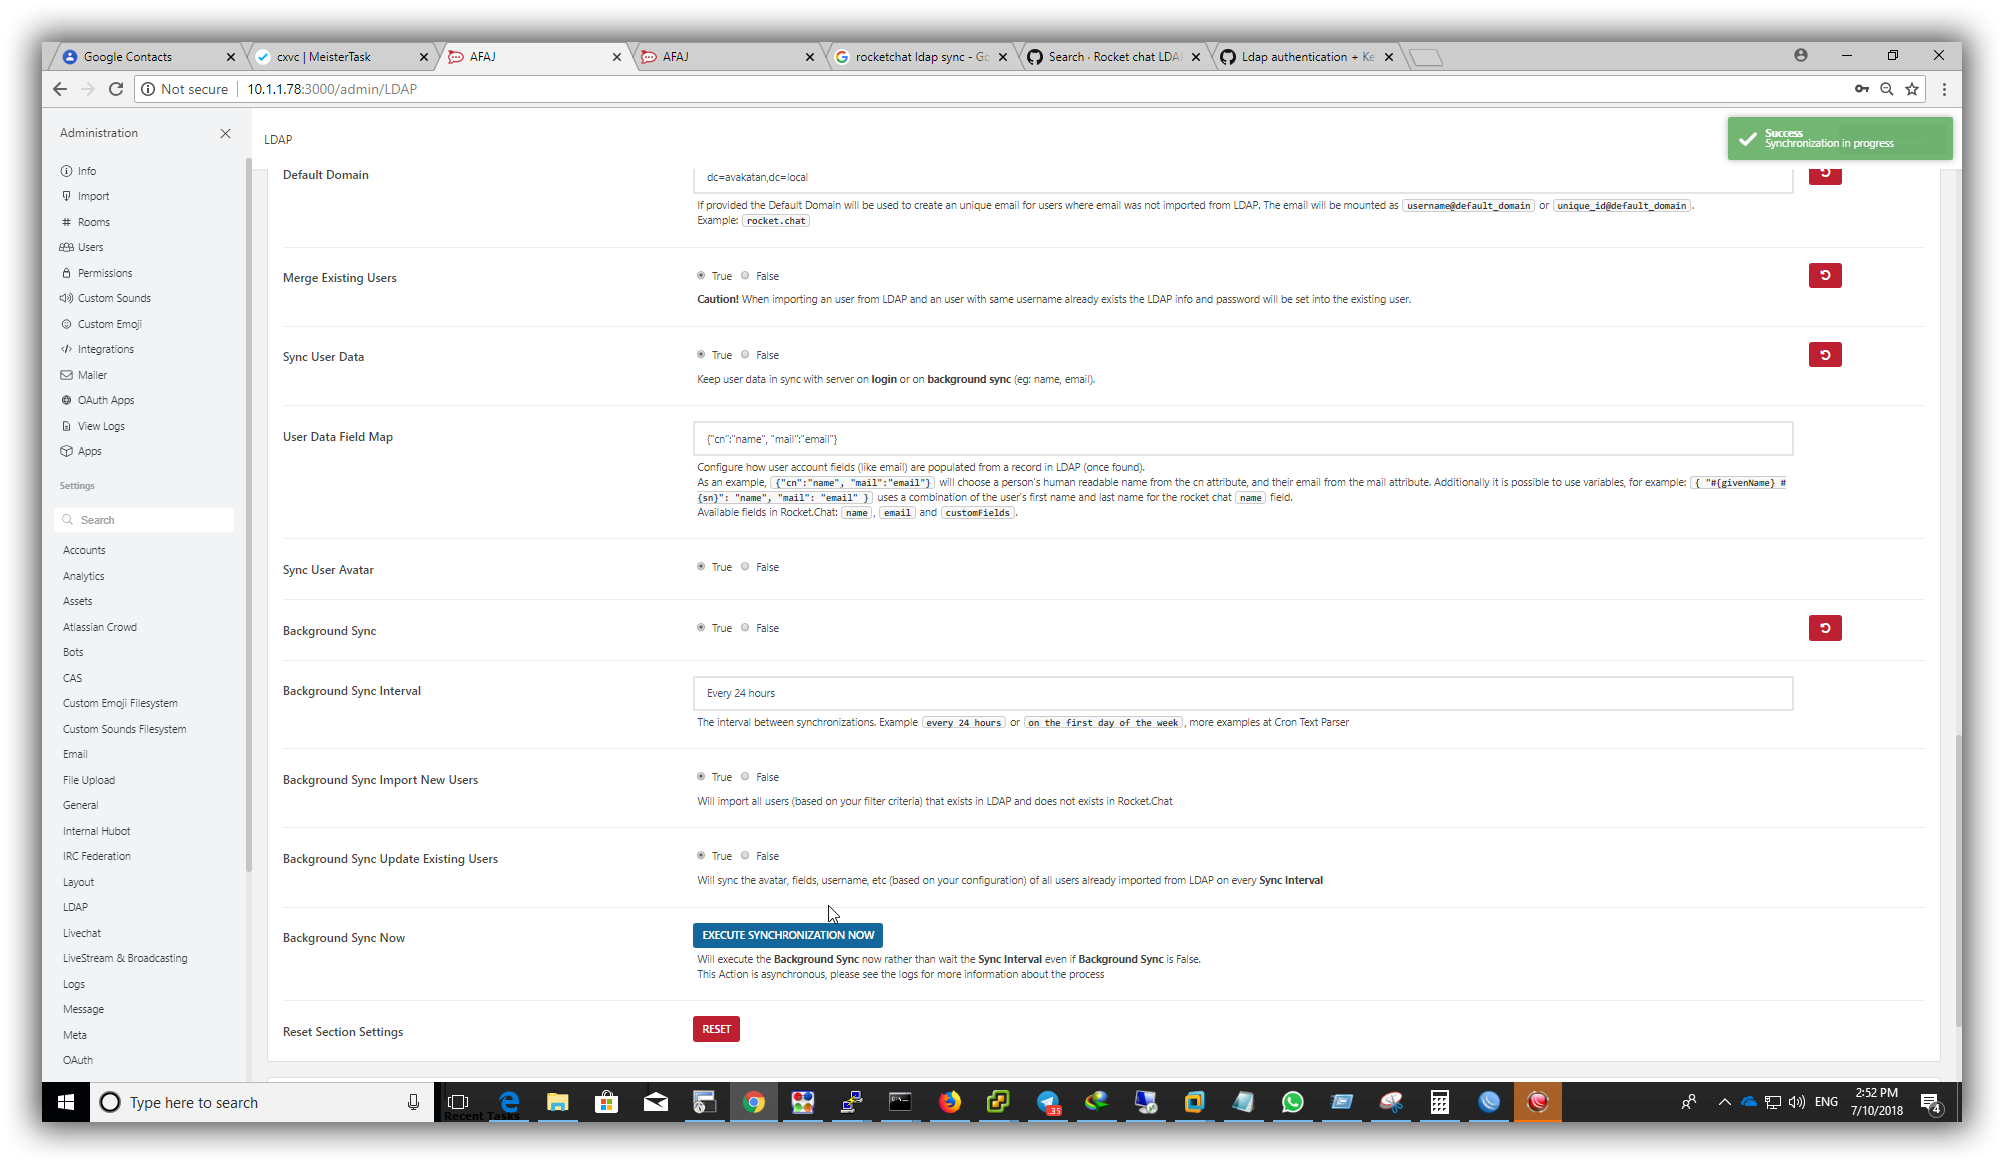This screenshot has height=1164, width=2004.
Task: Open Chrome's three-dot menu
Action: tap(1944, 89)
